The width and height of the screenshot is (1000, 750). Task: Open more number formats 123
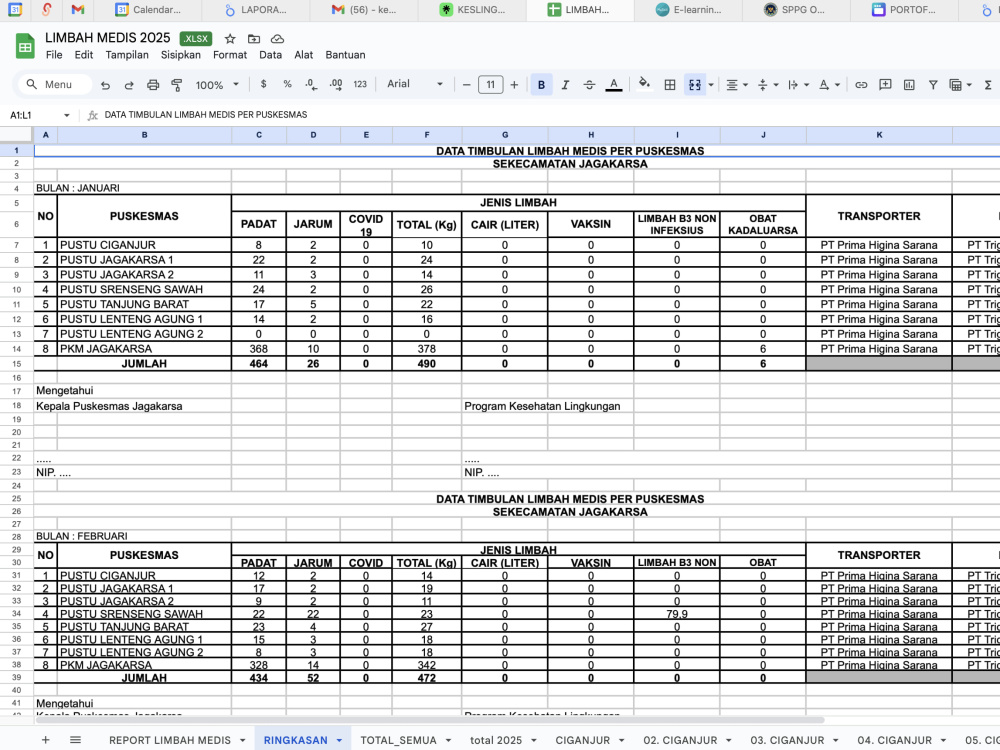pyautogui.click(x=360, y=84)
